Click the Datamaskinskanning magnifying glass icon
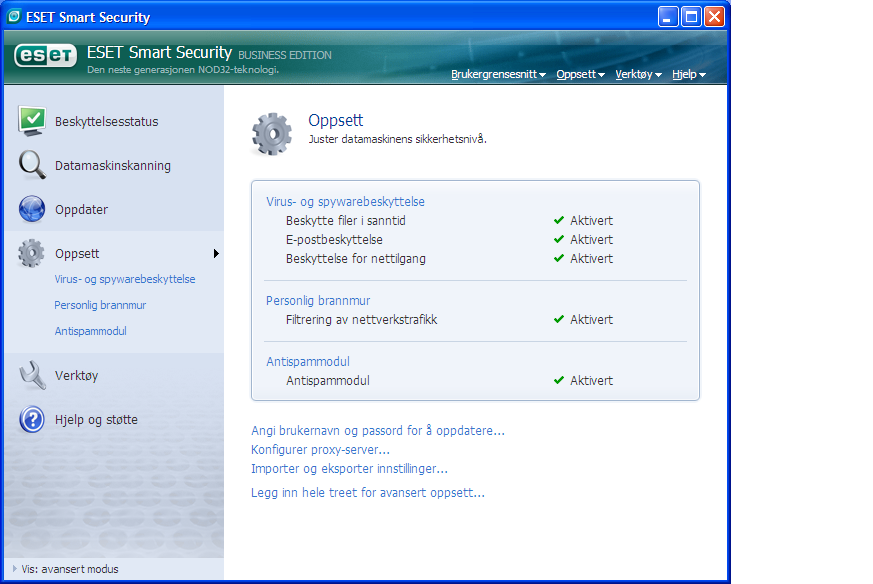 pos(32,165)
